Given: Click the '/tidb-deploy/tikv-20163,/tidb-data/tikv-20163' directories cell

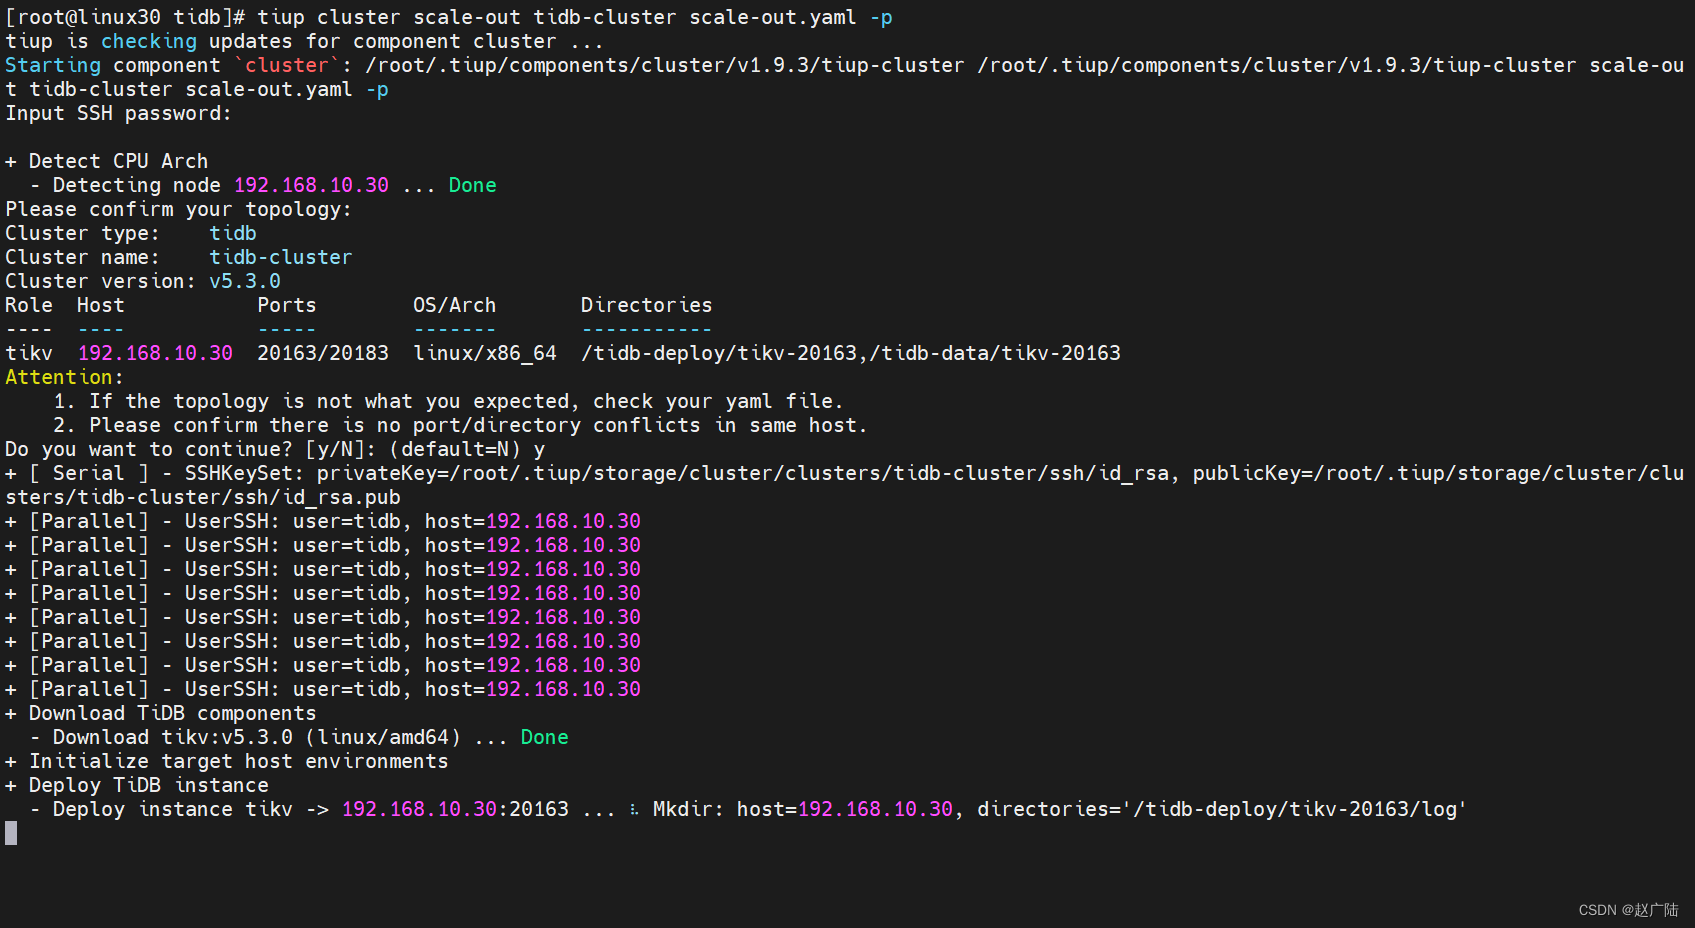Looking at the screenshot, I should [x=851, y=353].
